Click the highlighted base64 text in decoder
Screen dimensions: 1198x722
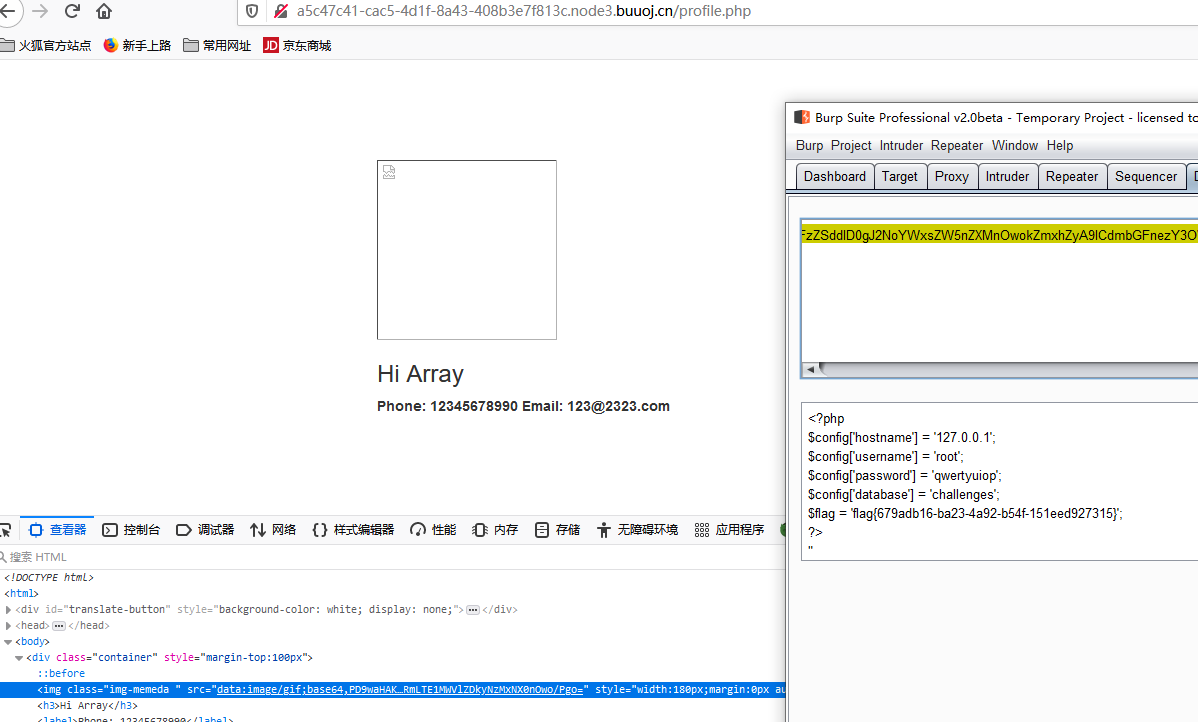(x=999, y=235)
